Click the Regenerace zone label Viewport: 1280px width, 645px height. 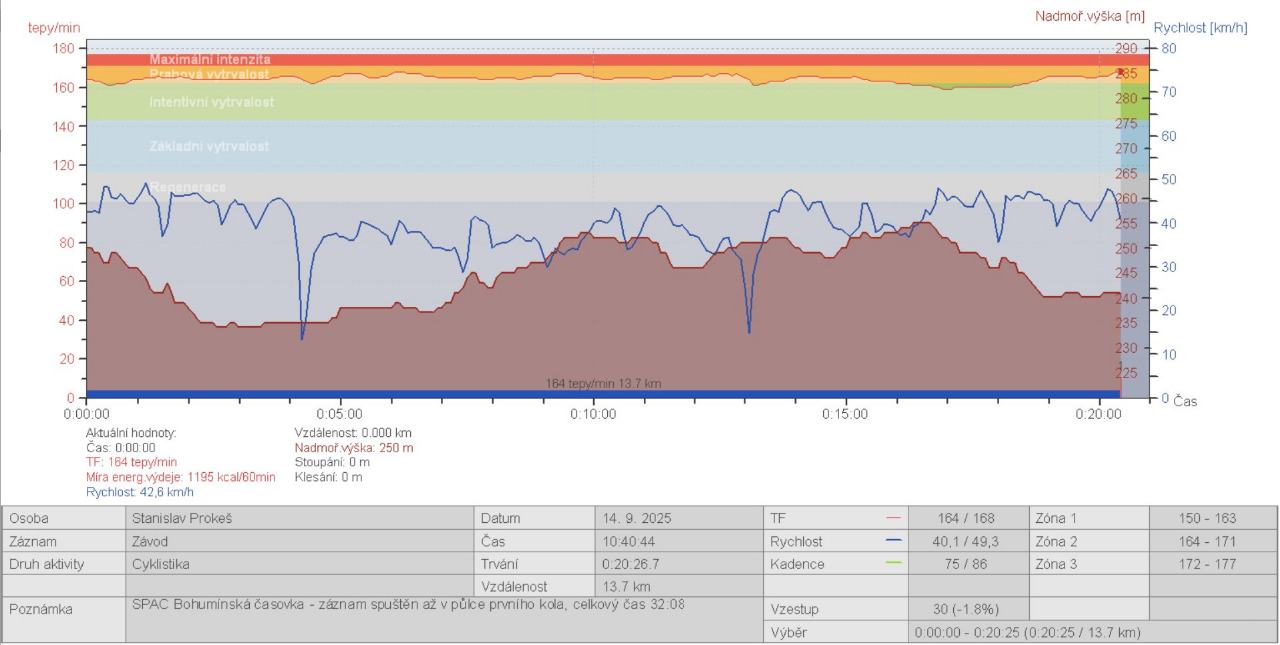click(x=188, y=188)
